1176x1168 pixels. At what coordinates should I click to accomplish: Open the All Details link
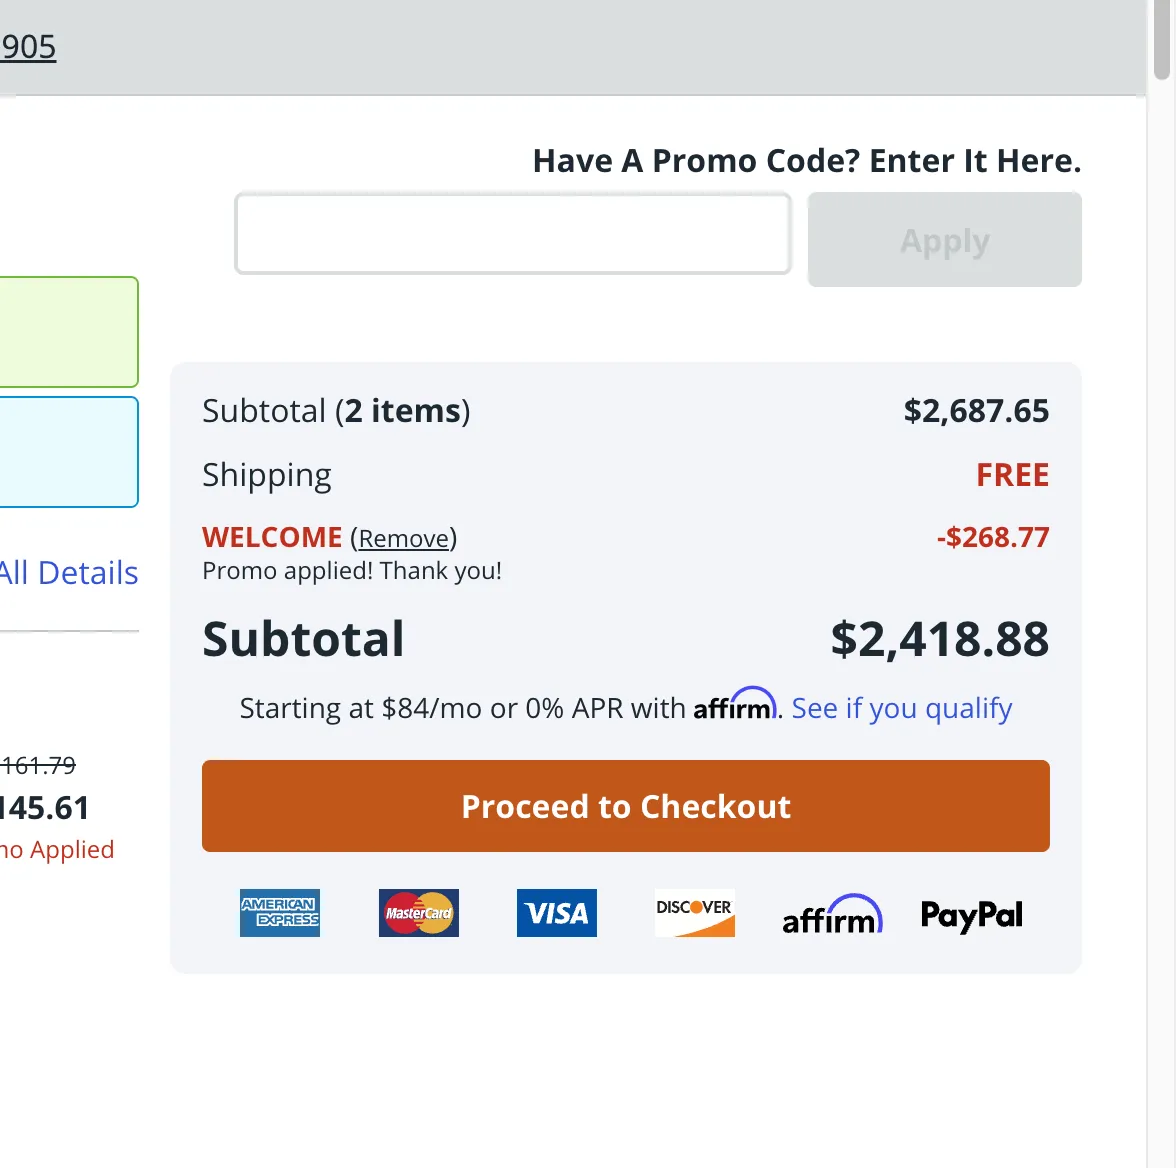[69, 573]
